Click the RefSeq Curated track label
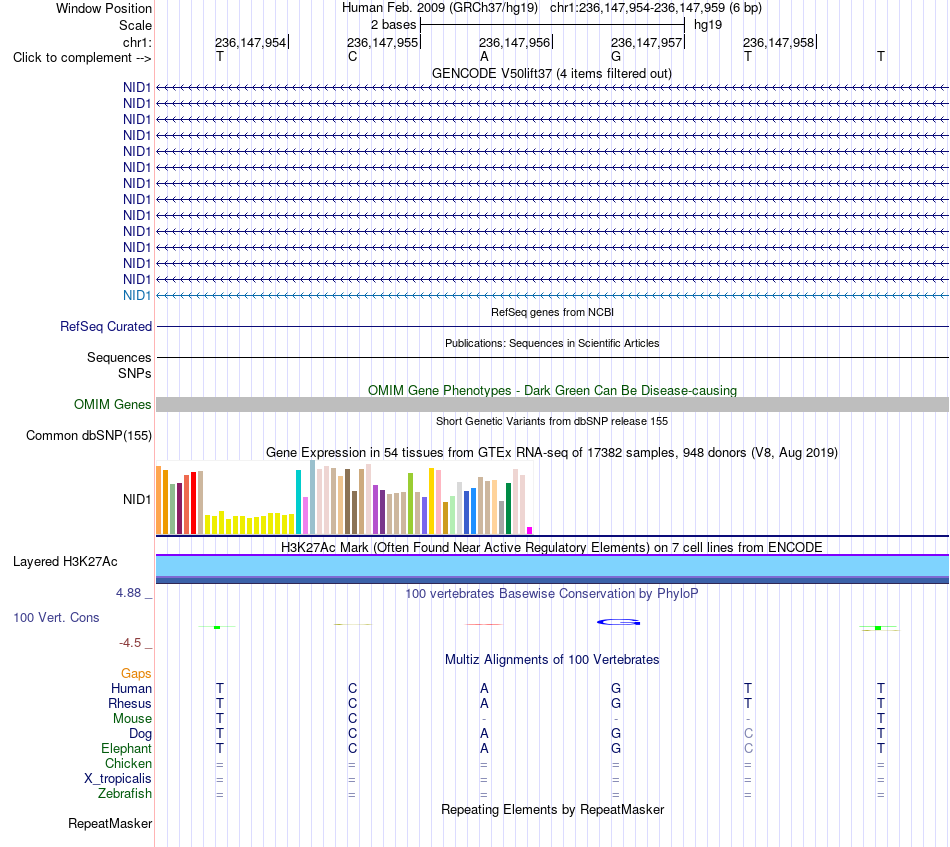 106,327
